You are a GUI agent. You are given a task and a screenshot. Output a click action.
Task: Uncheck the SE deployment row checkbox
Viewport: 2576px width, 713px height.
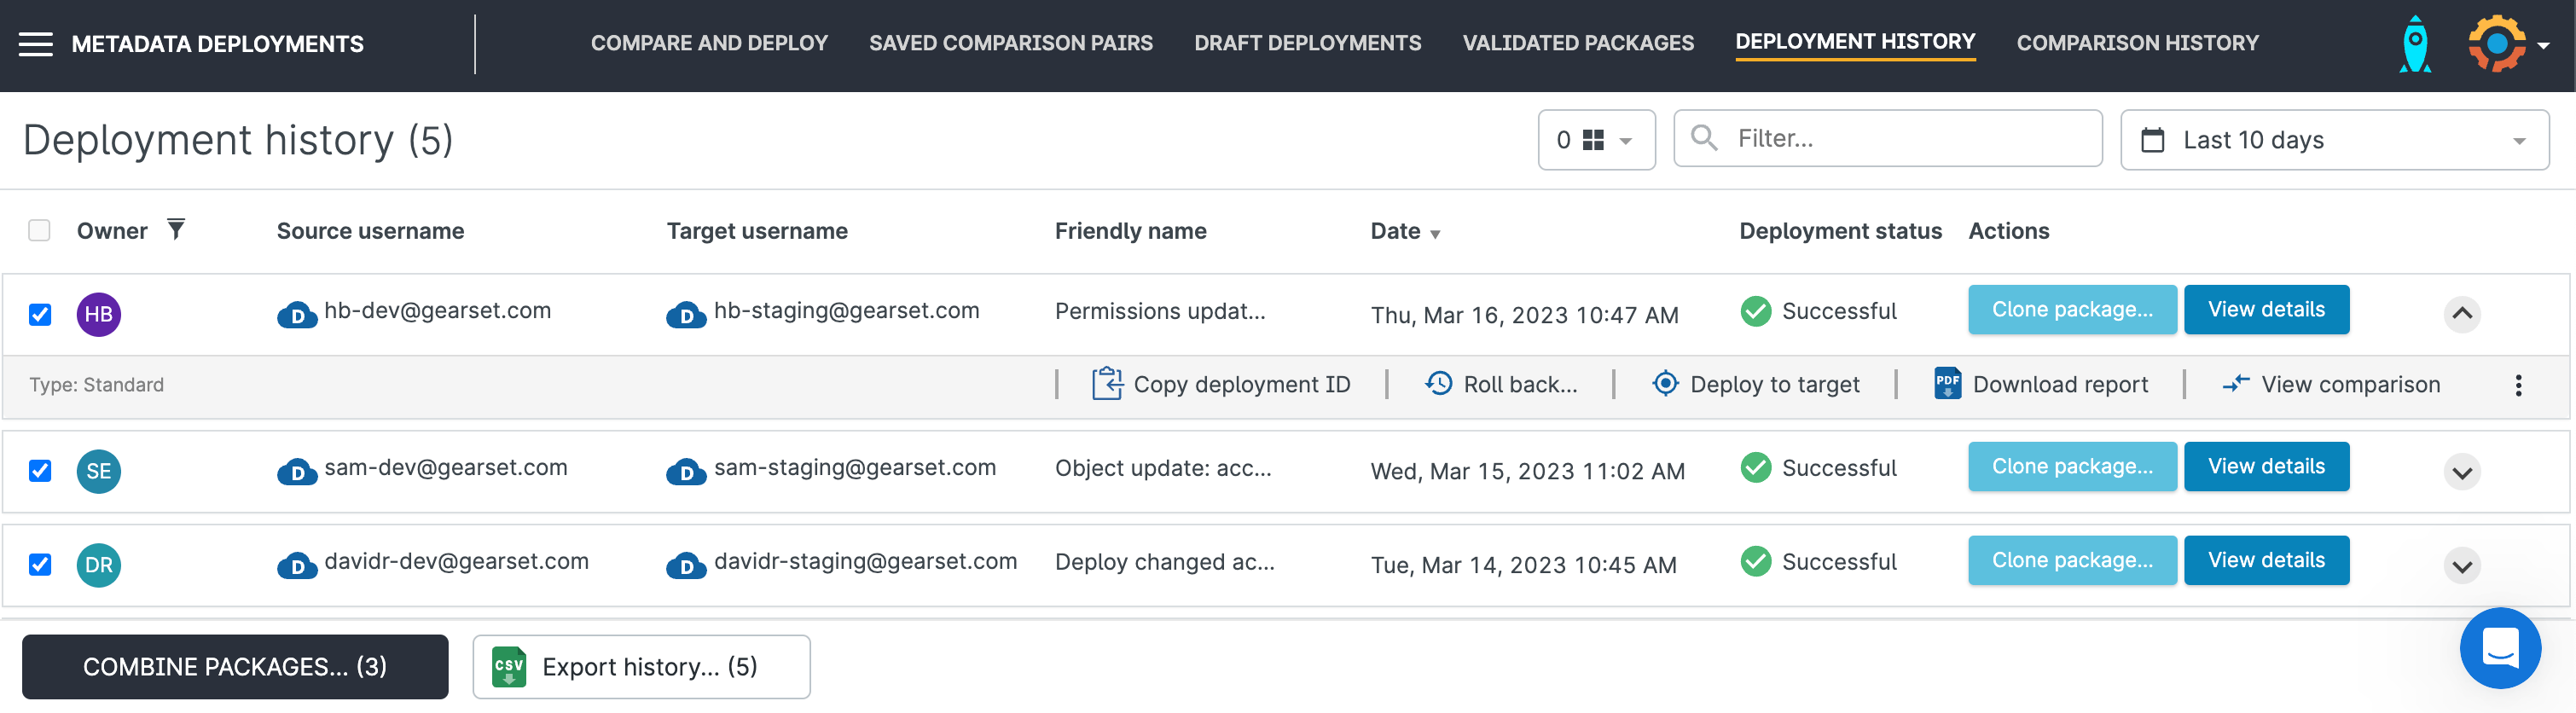(x=40, y=471)
